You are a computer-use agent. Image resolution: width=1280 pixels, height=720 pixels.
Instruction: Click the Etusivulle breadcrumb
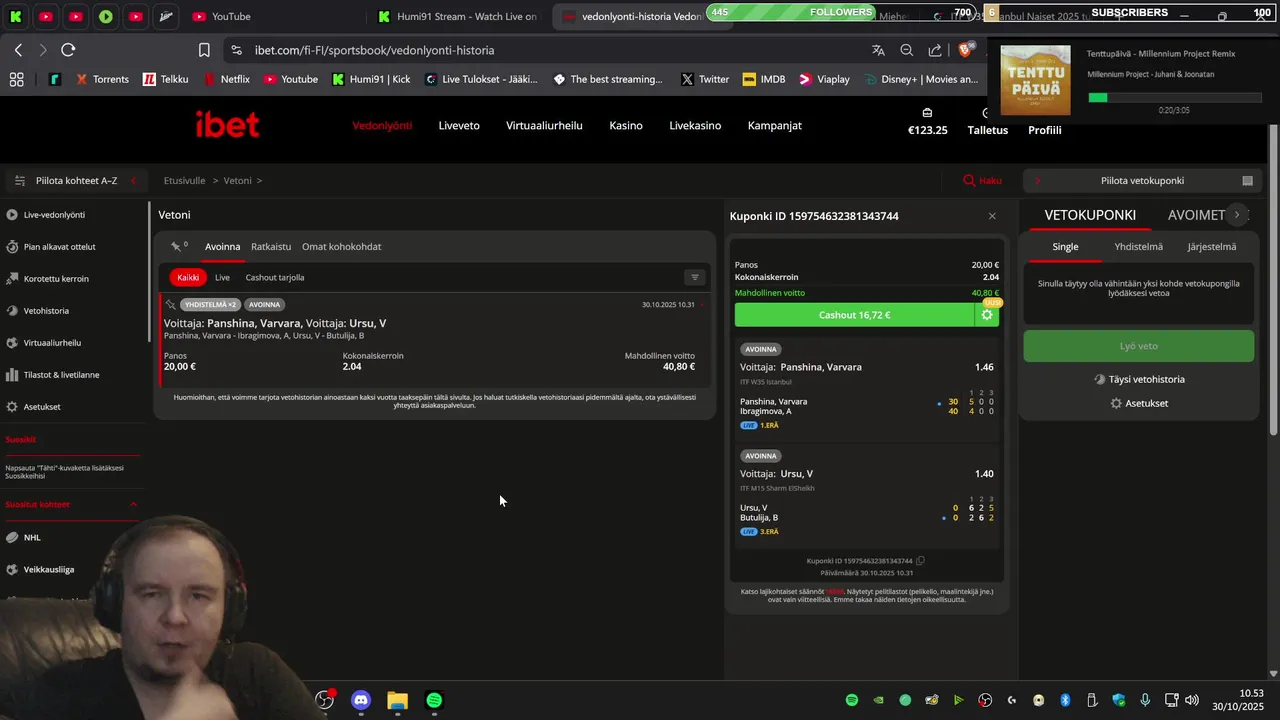pos(184,181)
